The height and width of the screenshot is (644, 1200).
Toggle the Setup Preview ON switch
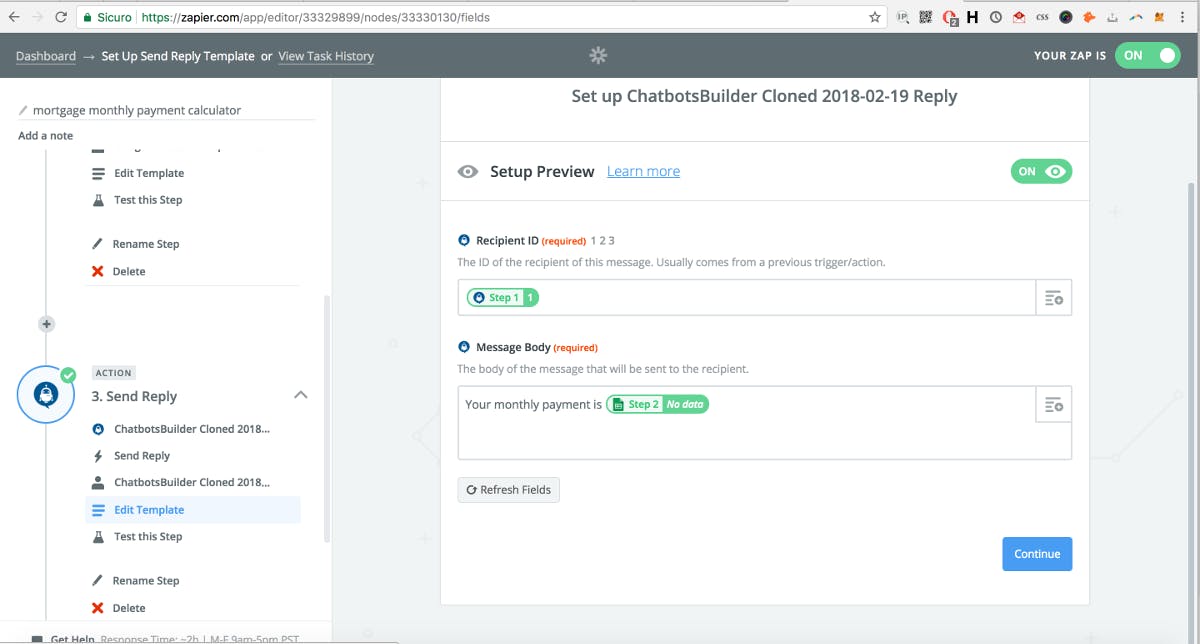pyautogui.click(x=1041, y=172)
